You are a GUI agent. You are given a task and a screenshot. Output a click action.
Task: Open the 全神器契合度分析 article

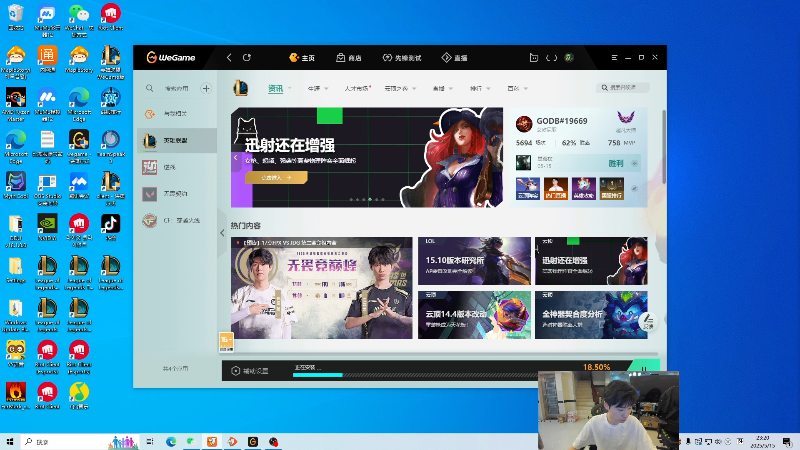pos(591,315)
